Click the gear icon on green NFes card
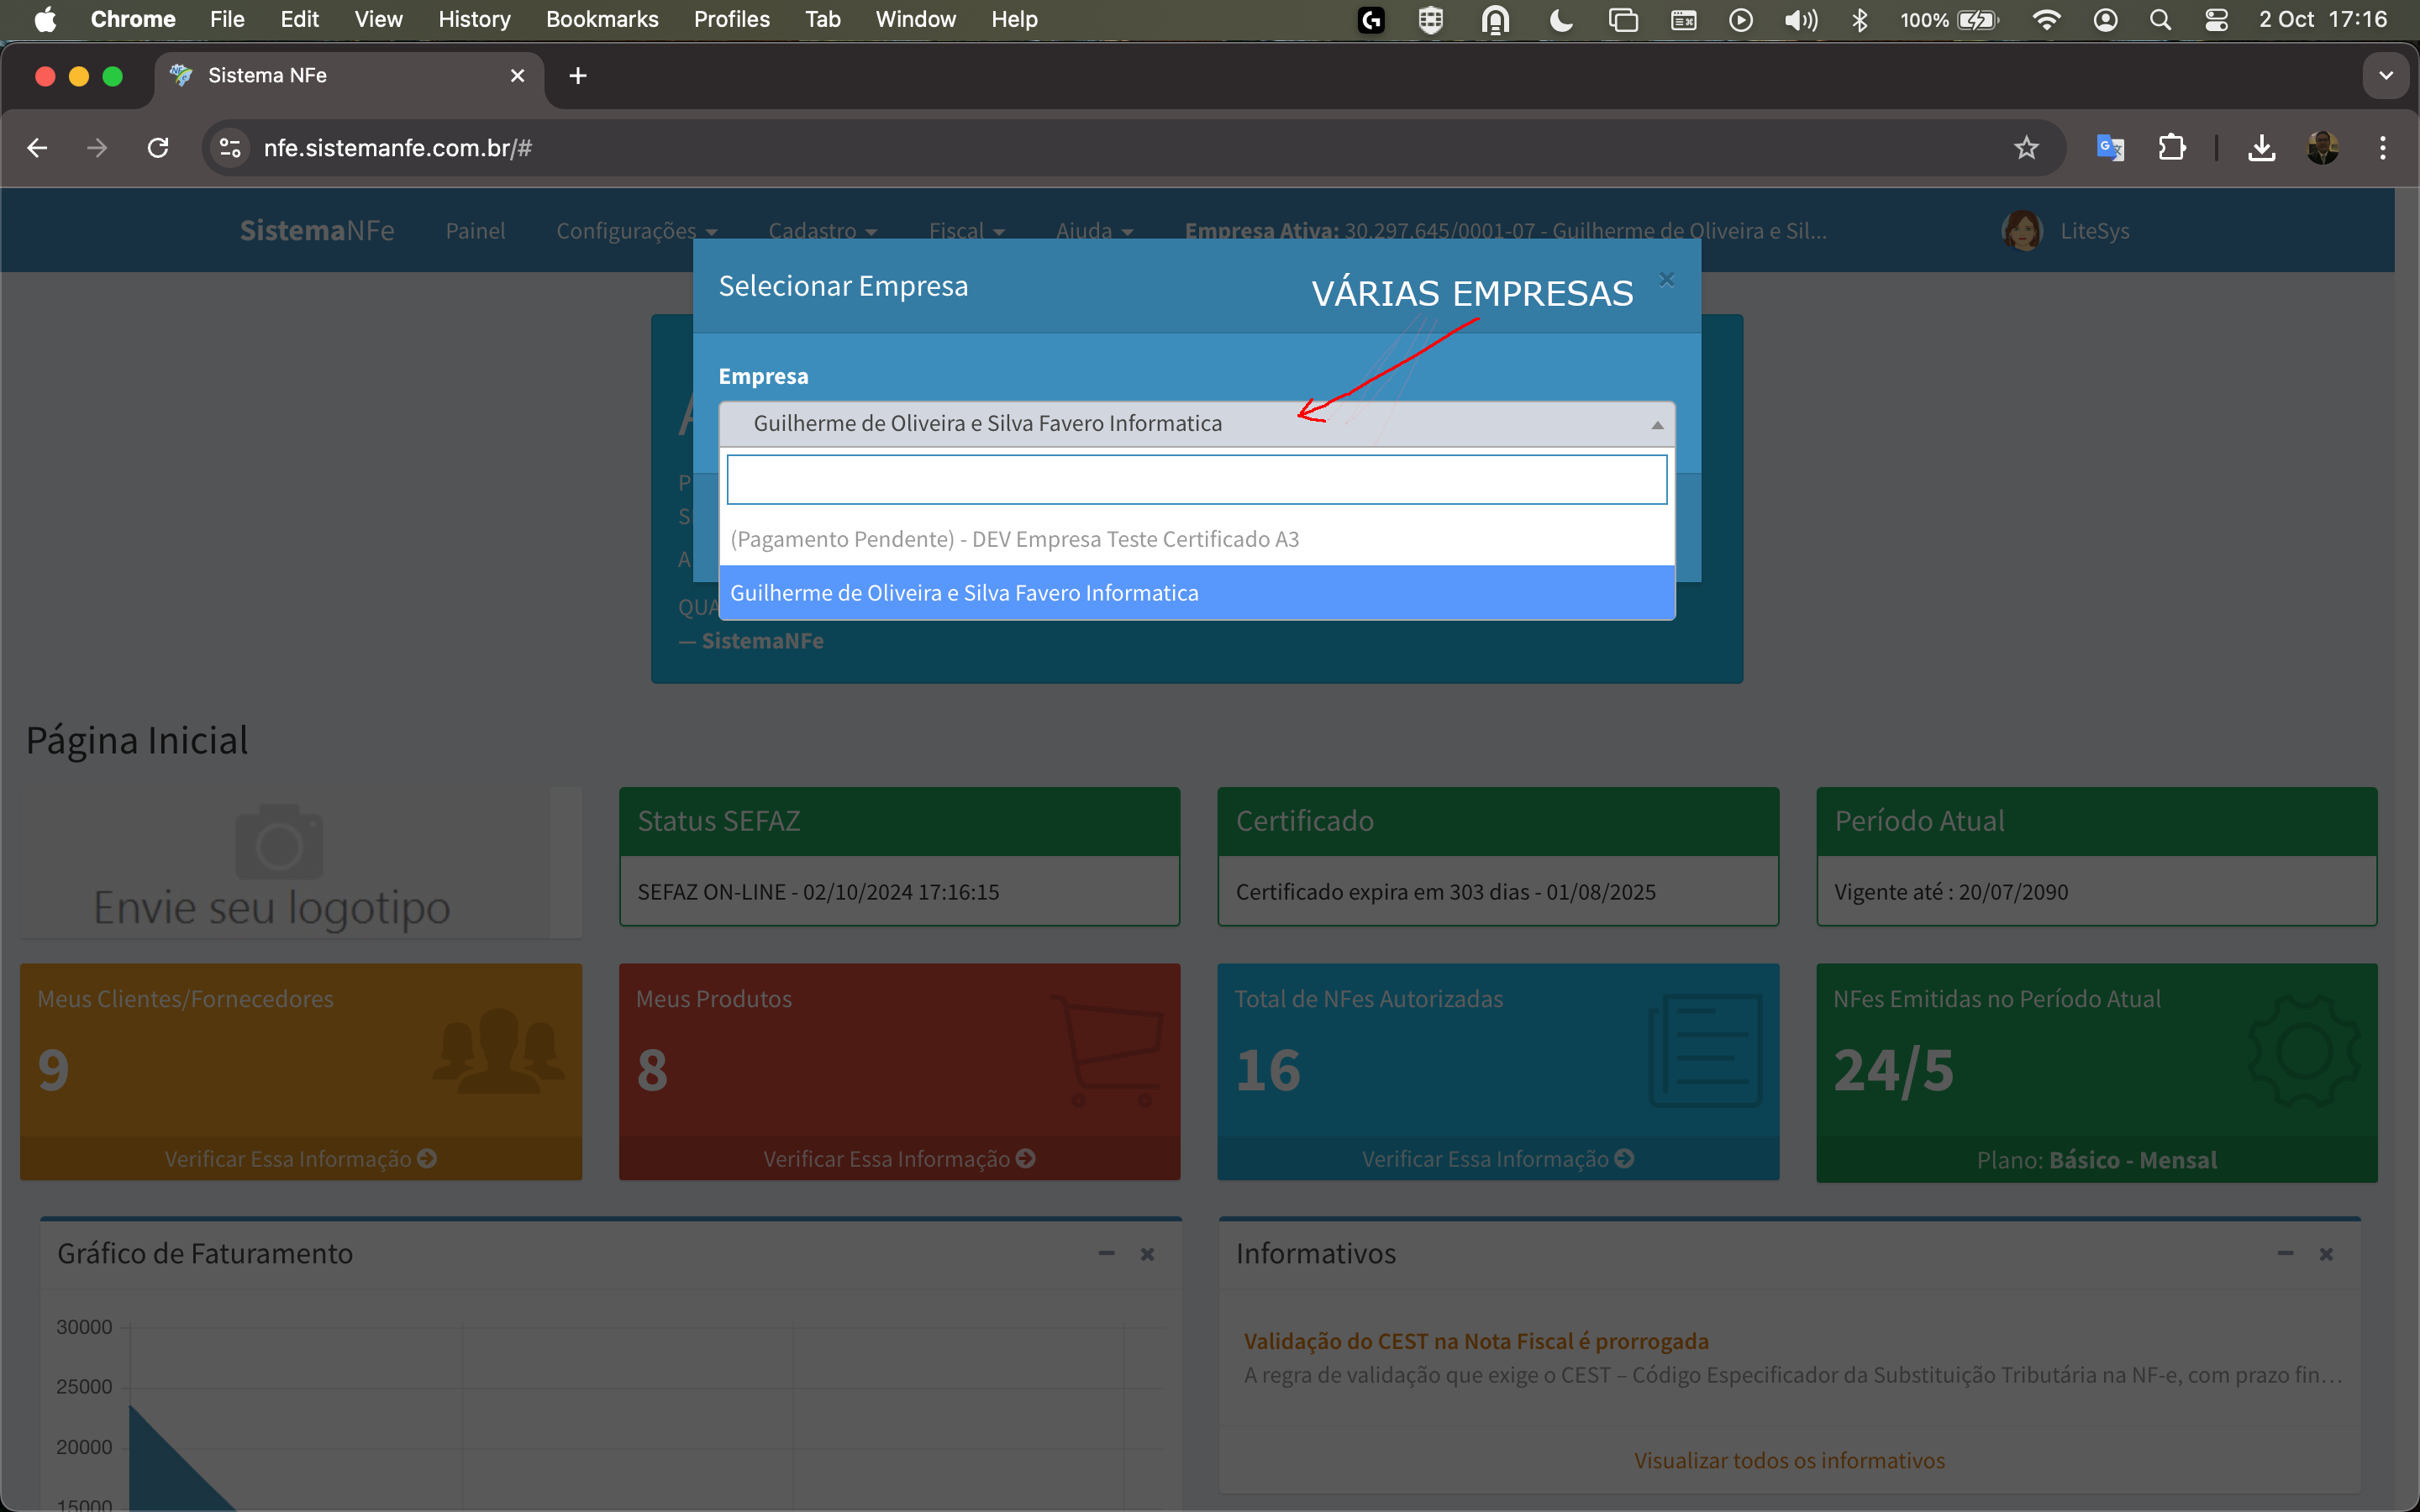The image size is (2420, 1512). [2304, 1050]
